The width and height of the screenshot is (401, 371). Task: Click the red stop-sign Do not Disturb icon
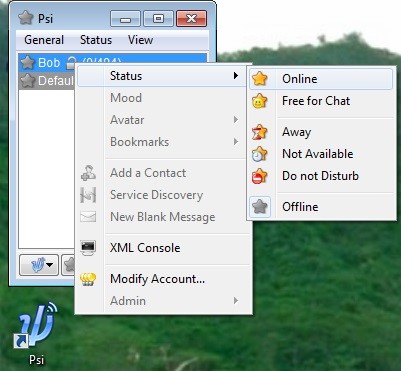[260, 176]
